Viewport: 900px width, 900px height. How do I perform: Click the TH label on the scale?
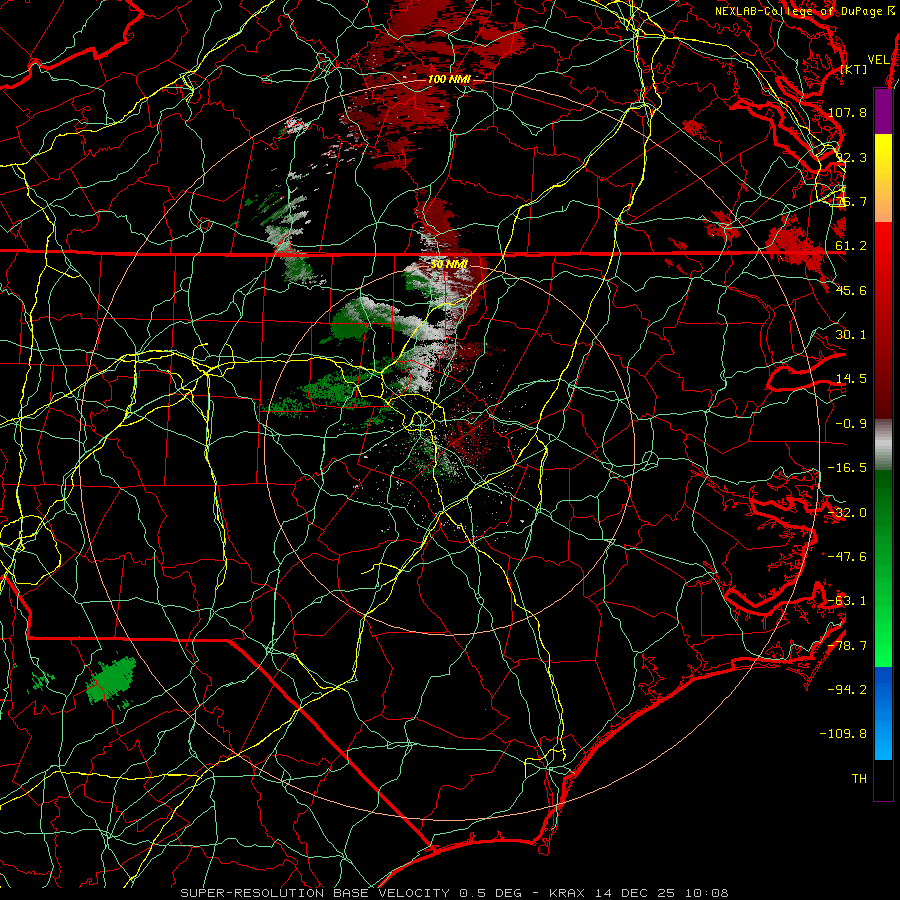coord(859,779)
